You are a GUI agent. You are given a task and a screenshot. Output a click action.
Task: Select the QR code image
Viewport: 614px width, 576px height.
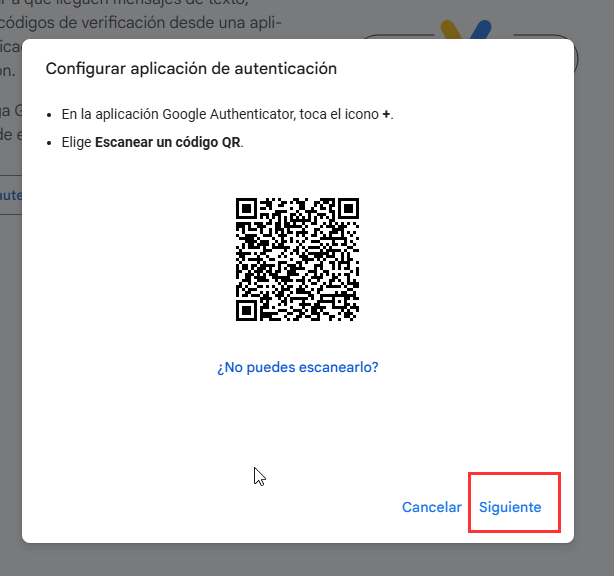(x=297, y=259)
